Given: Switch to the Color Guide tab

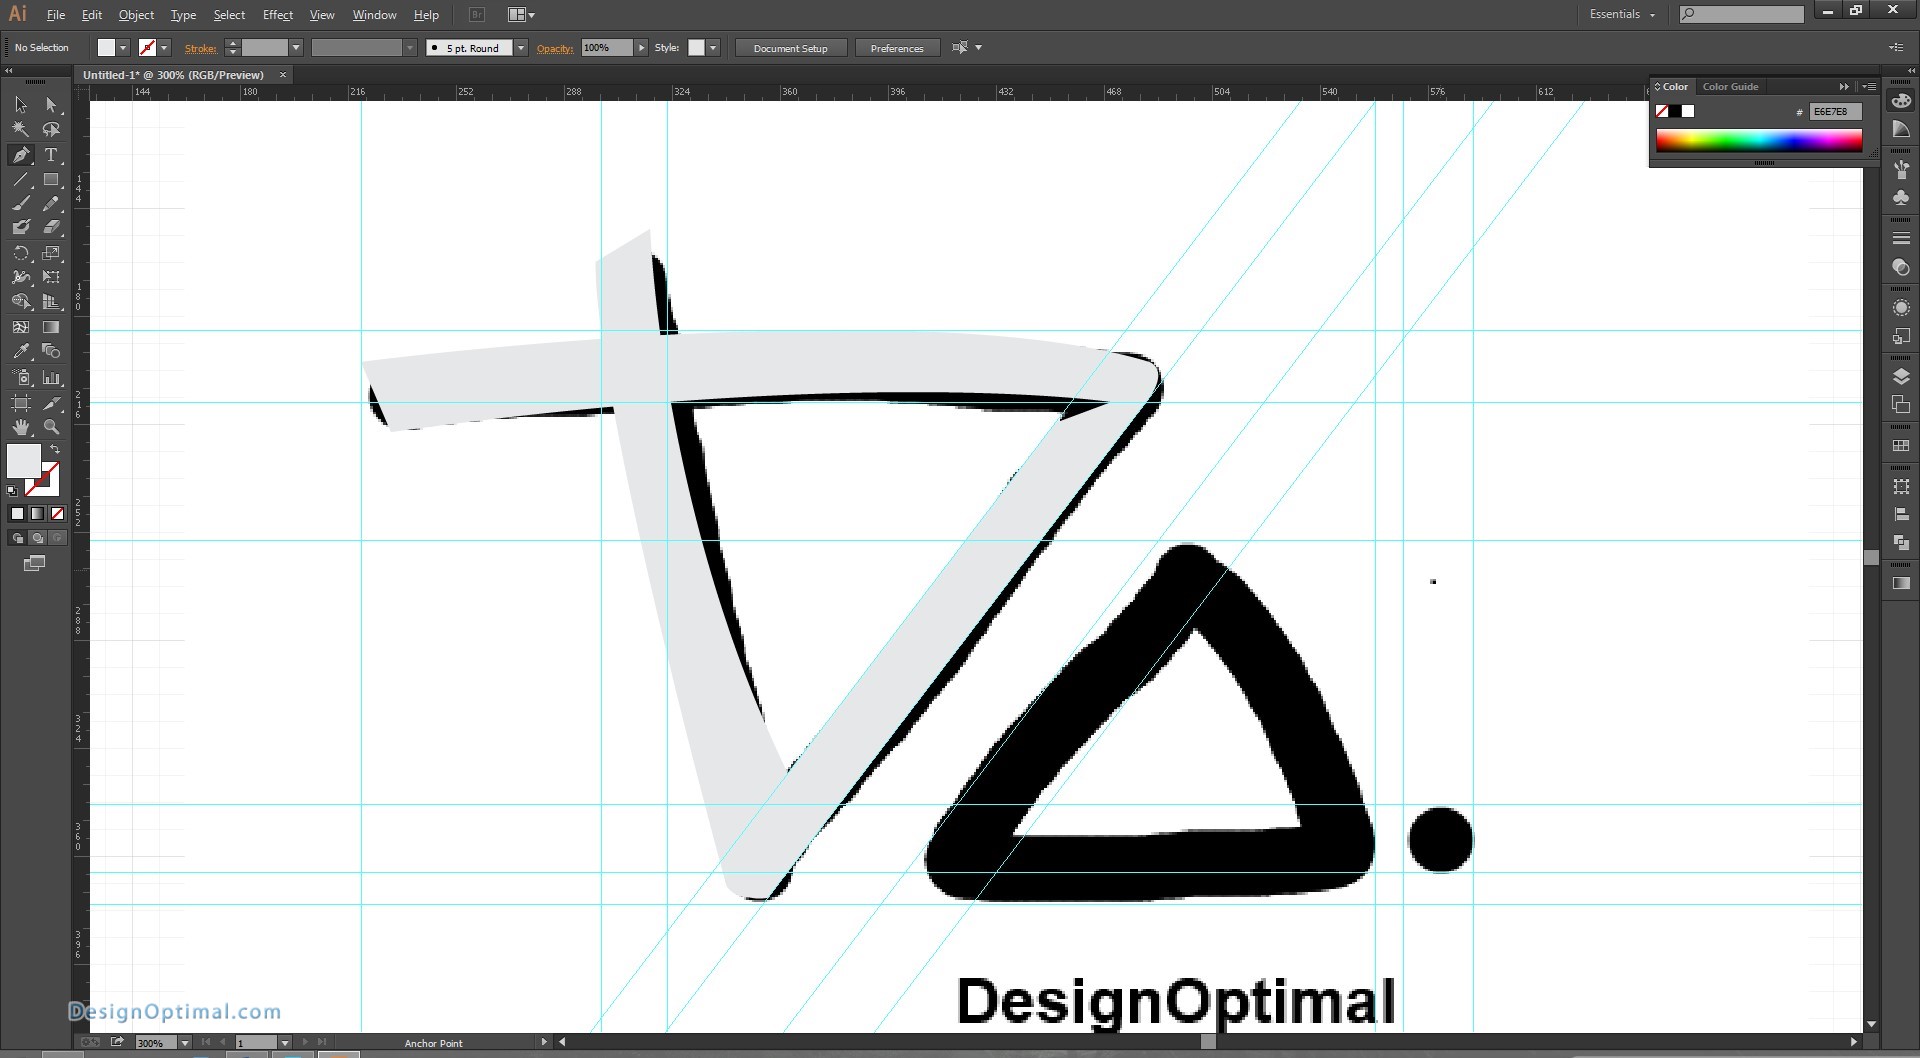Looking at the screenshot, I should [x=1730, y=87].
